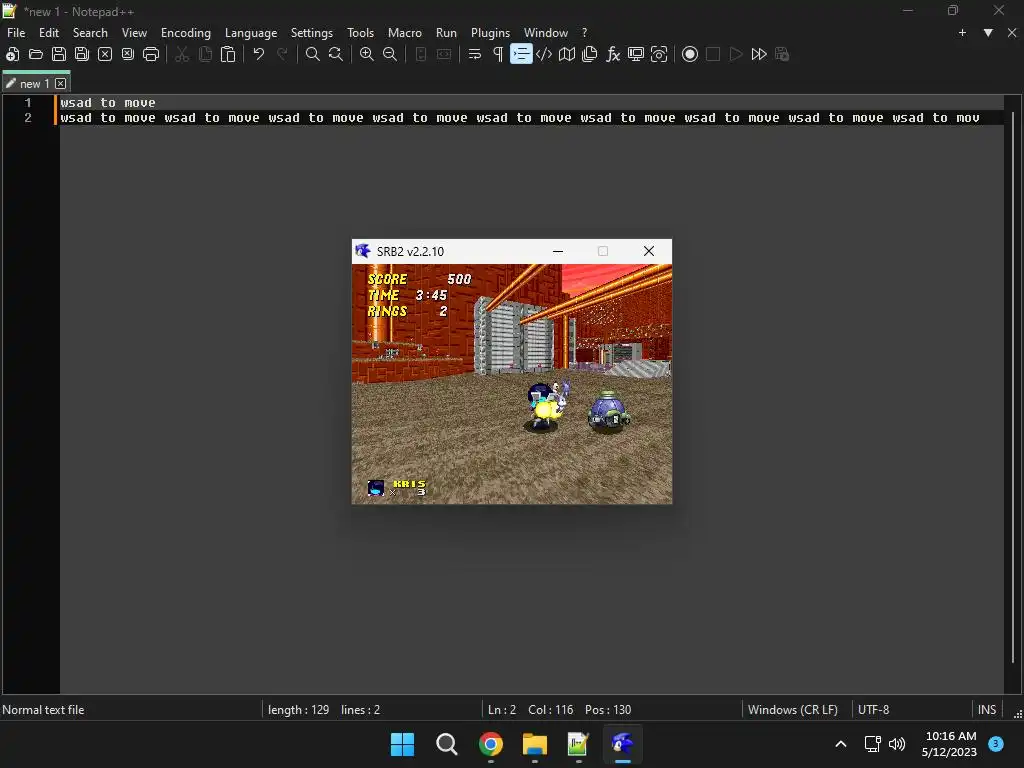Click the define your language icon
This screenshot has height=768, width=1024.
(544, 54)
